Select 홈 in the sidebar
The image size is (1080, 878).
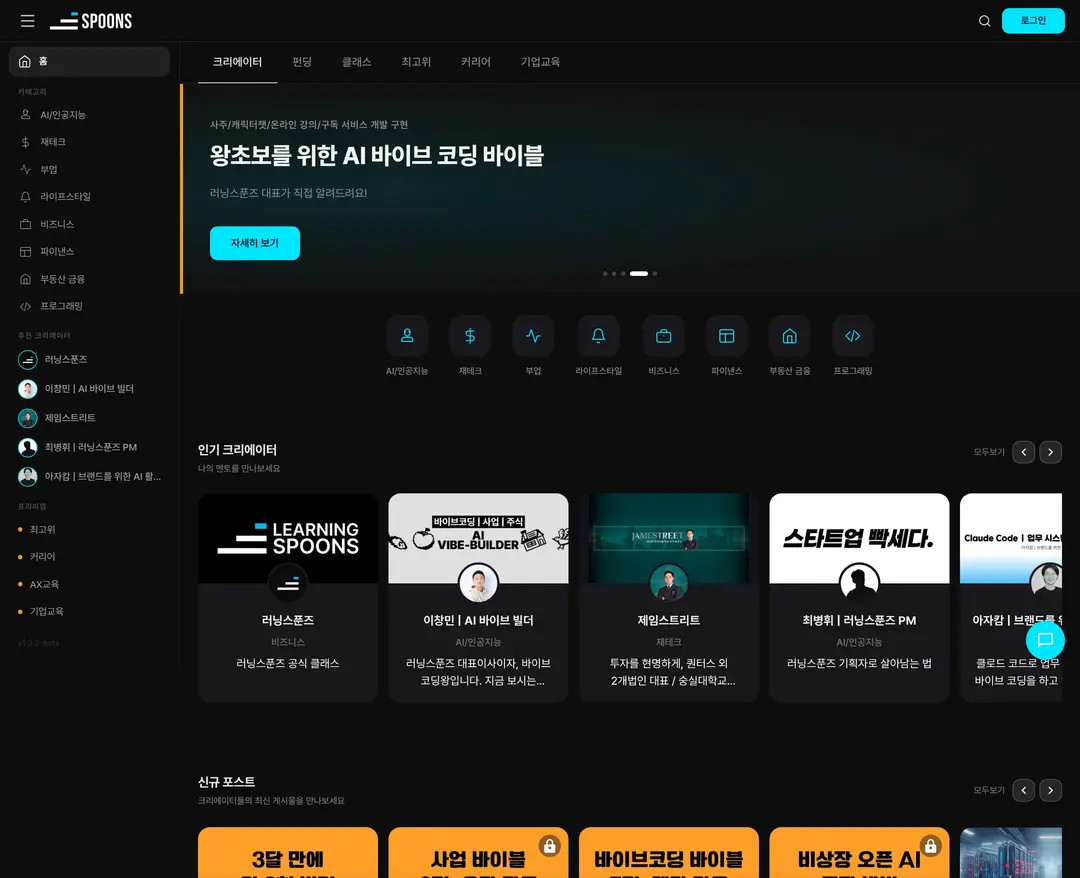[x=90, y=61]
